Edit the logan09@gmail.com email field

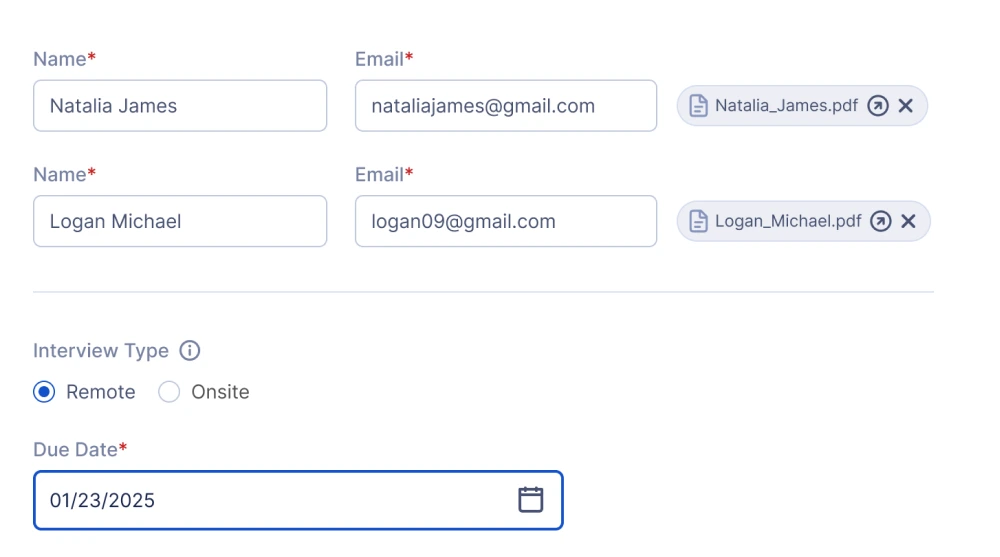(505, 222)
